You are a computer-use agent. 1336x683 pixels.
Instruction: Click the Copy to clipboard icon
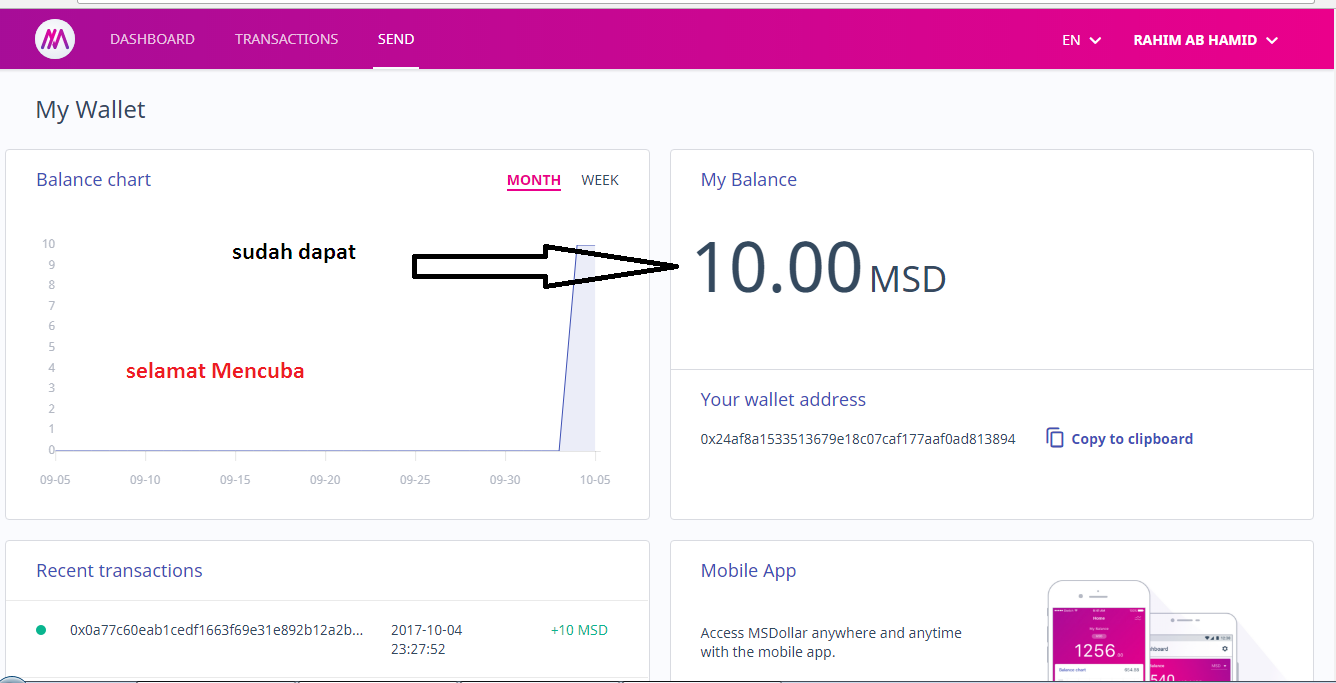[x=1055, y=438]
